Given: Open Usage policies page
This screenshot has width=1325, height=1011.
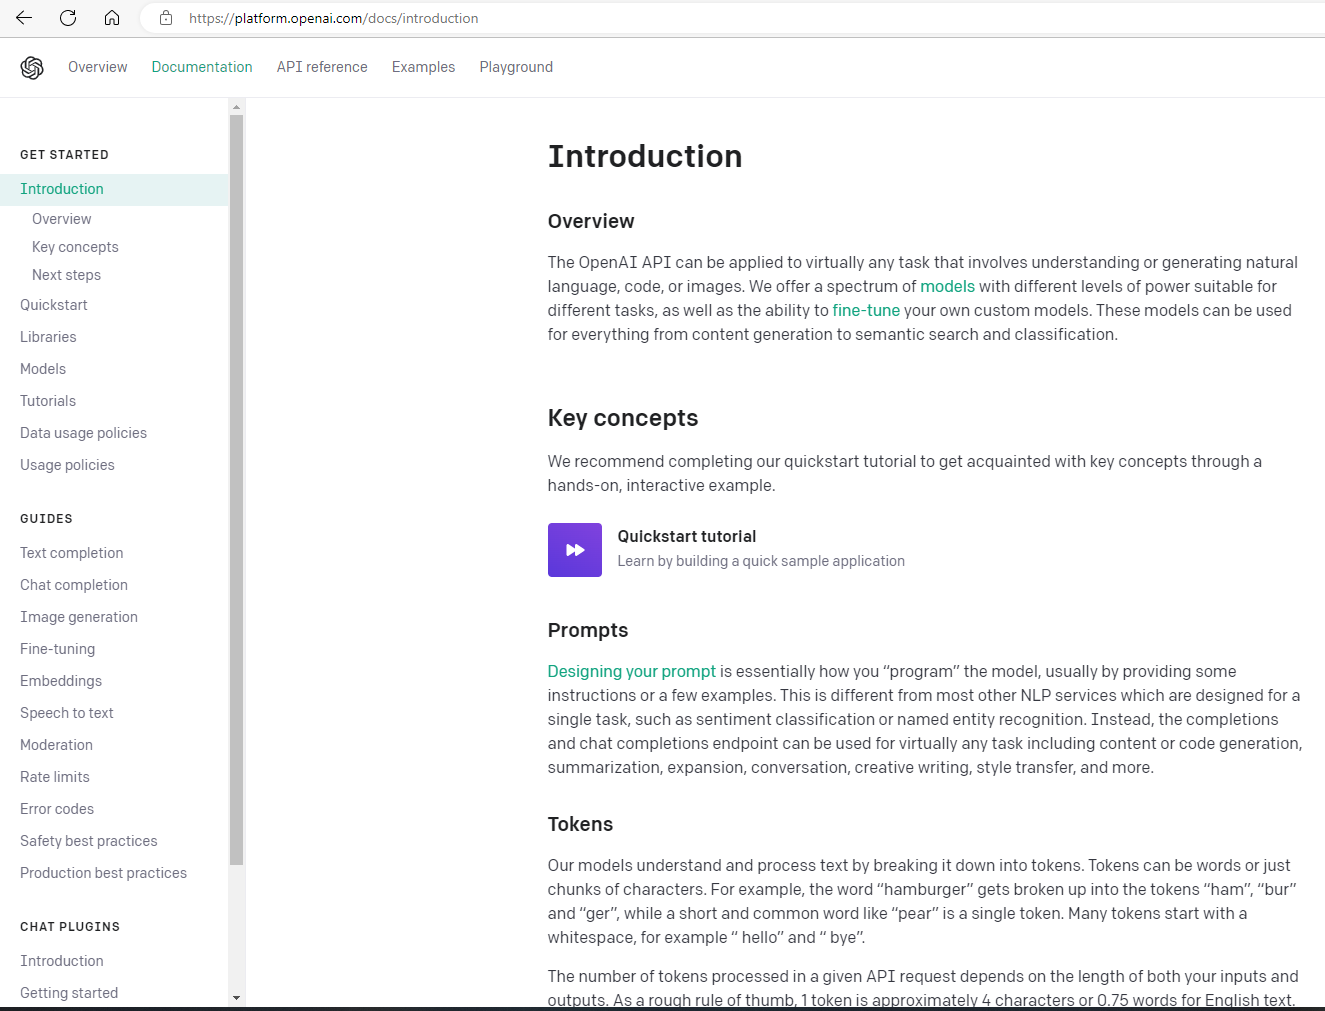Looking at the screenshot, I should tap(67, 465).
